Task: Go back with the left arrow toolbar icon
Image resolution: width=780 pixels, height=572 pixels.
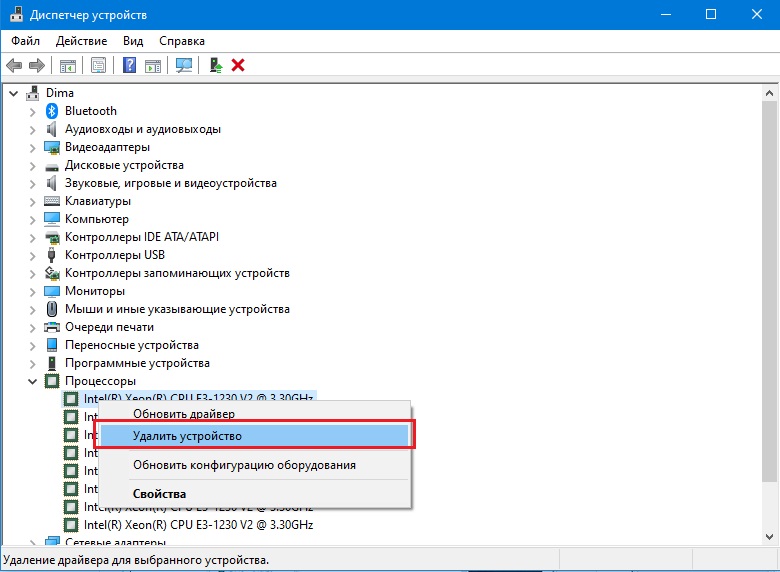Action: coord(14,65)
